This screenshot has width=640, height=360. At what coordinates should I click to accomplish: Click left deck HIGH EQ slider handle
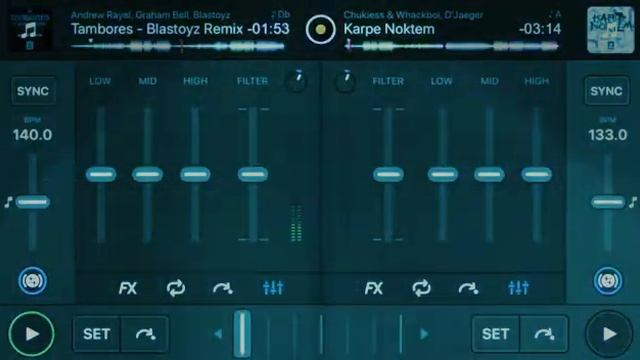195,174
